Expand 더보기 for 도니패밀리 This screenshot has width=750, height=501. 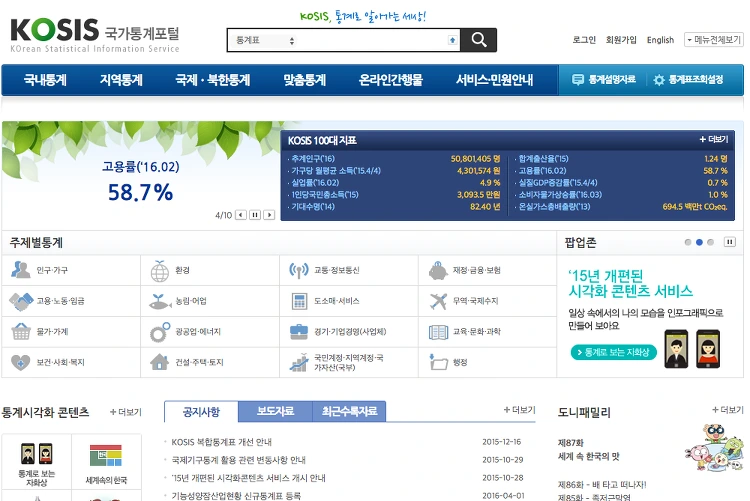728,410
